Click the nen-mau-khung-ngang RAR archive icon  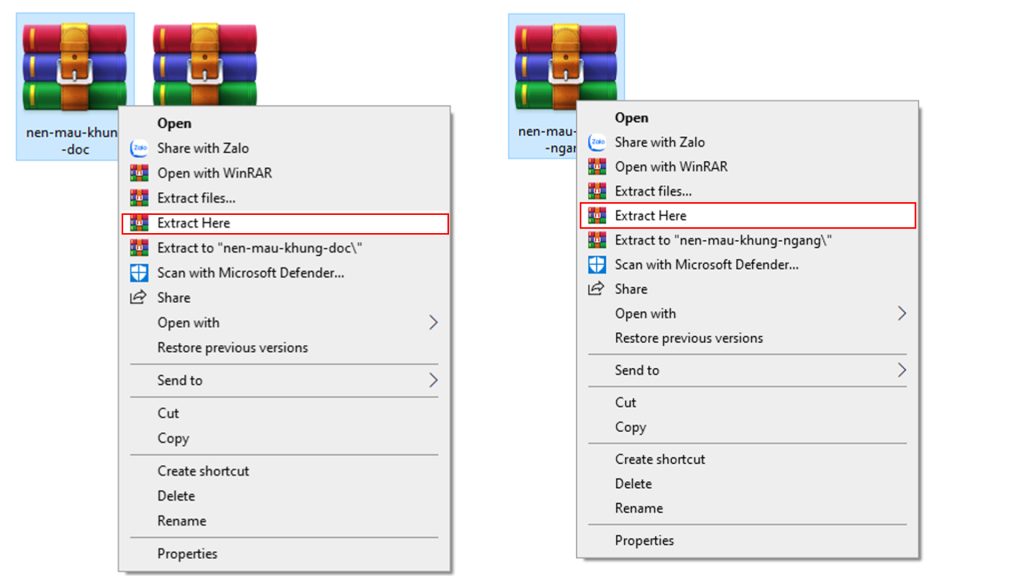pos(547,66)
